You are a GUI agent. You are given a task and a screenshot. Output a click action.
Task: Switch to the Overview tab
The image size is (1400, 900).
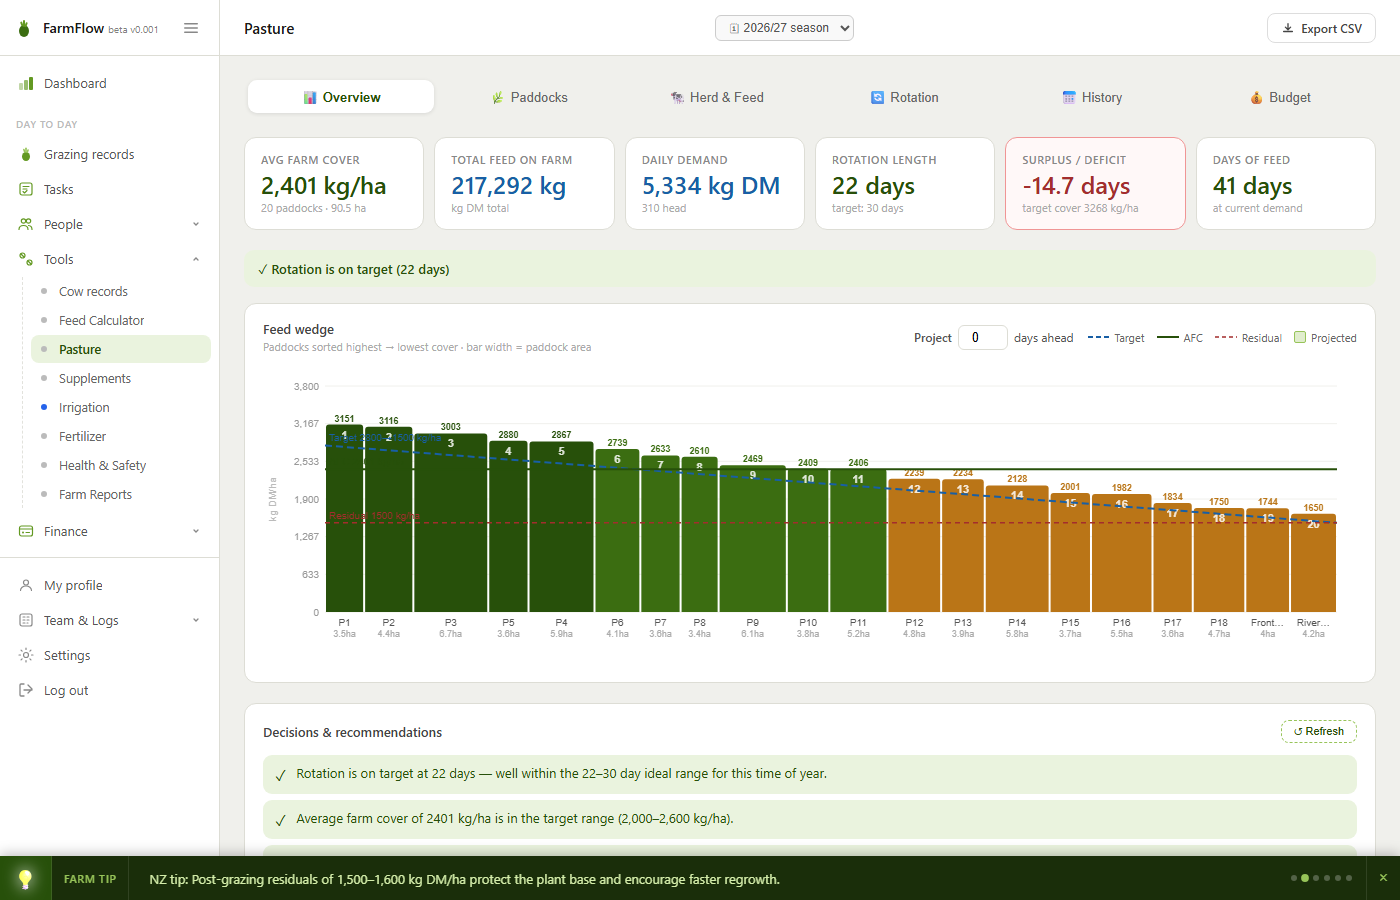(341, 97)
